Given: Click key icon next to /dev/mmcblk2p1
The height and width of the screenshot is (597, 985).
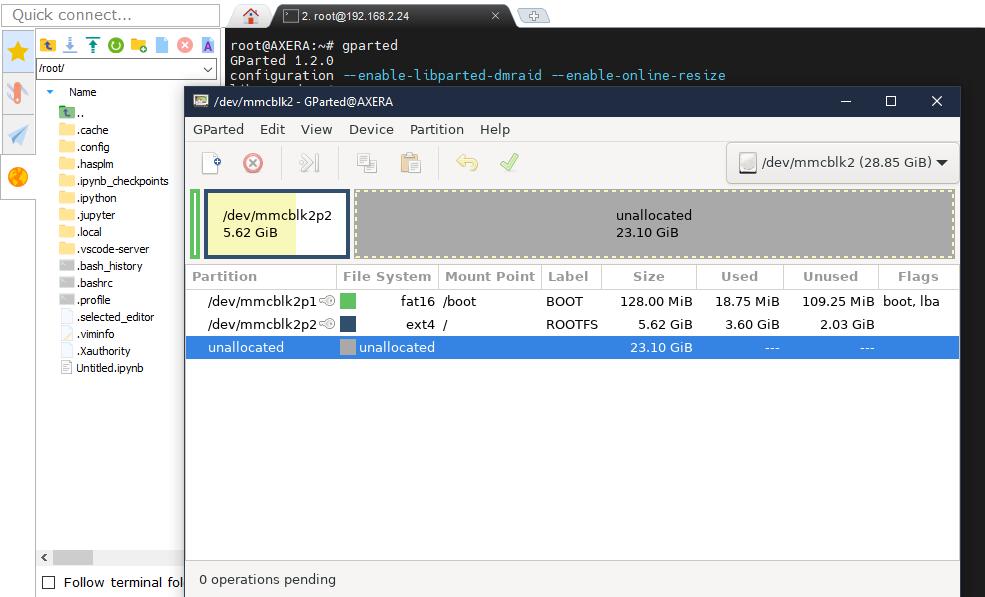Looking at the screenshot, I should pos(327,301).
